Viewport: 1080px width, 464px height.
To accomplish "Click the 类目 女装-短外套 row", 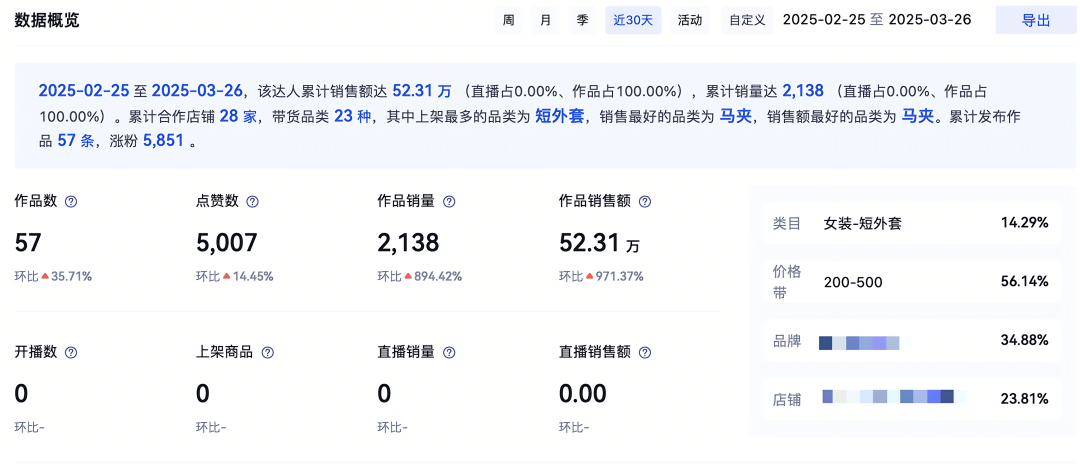I will [911, 223].
